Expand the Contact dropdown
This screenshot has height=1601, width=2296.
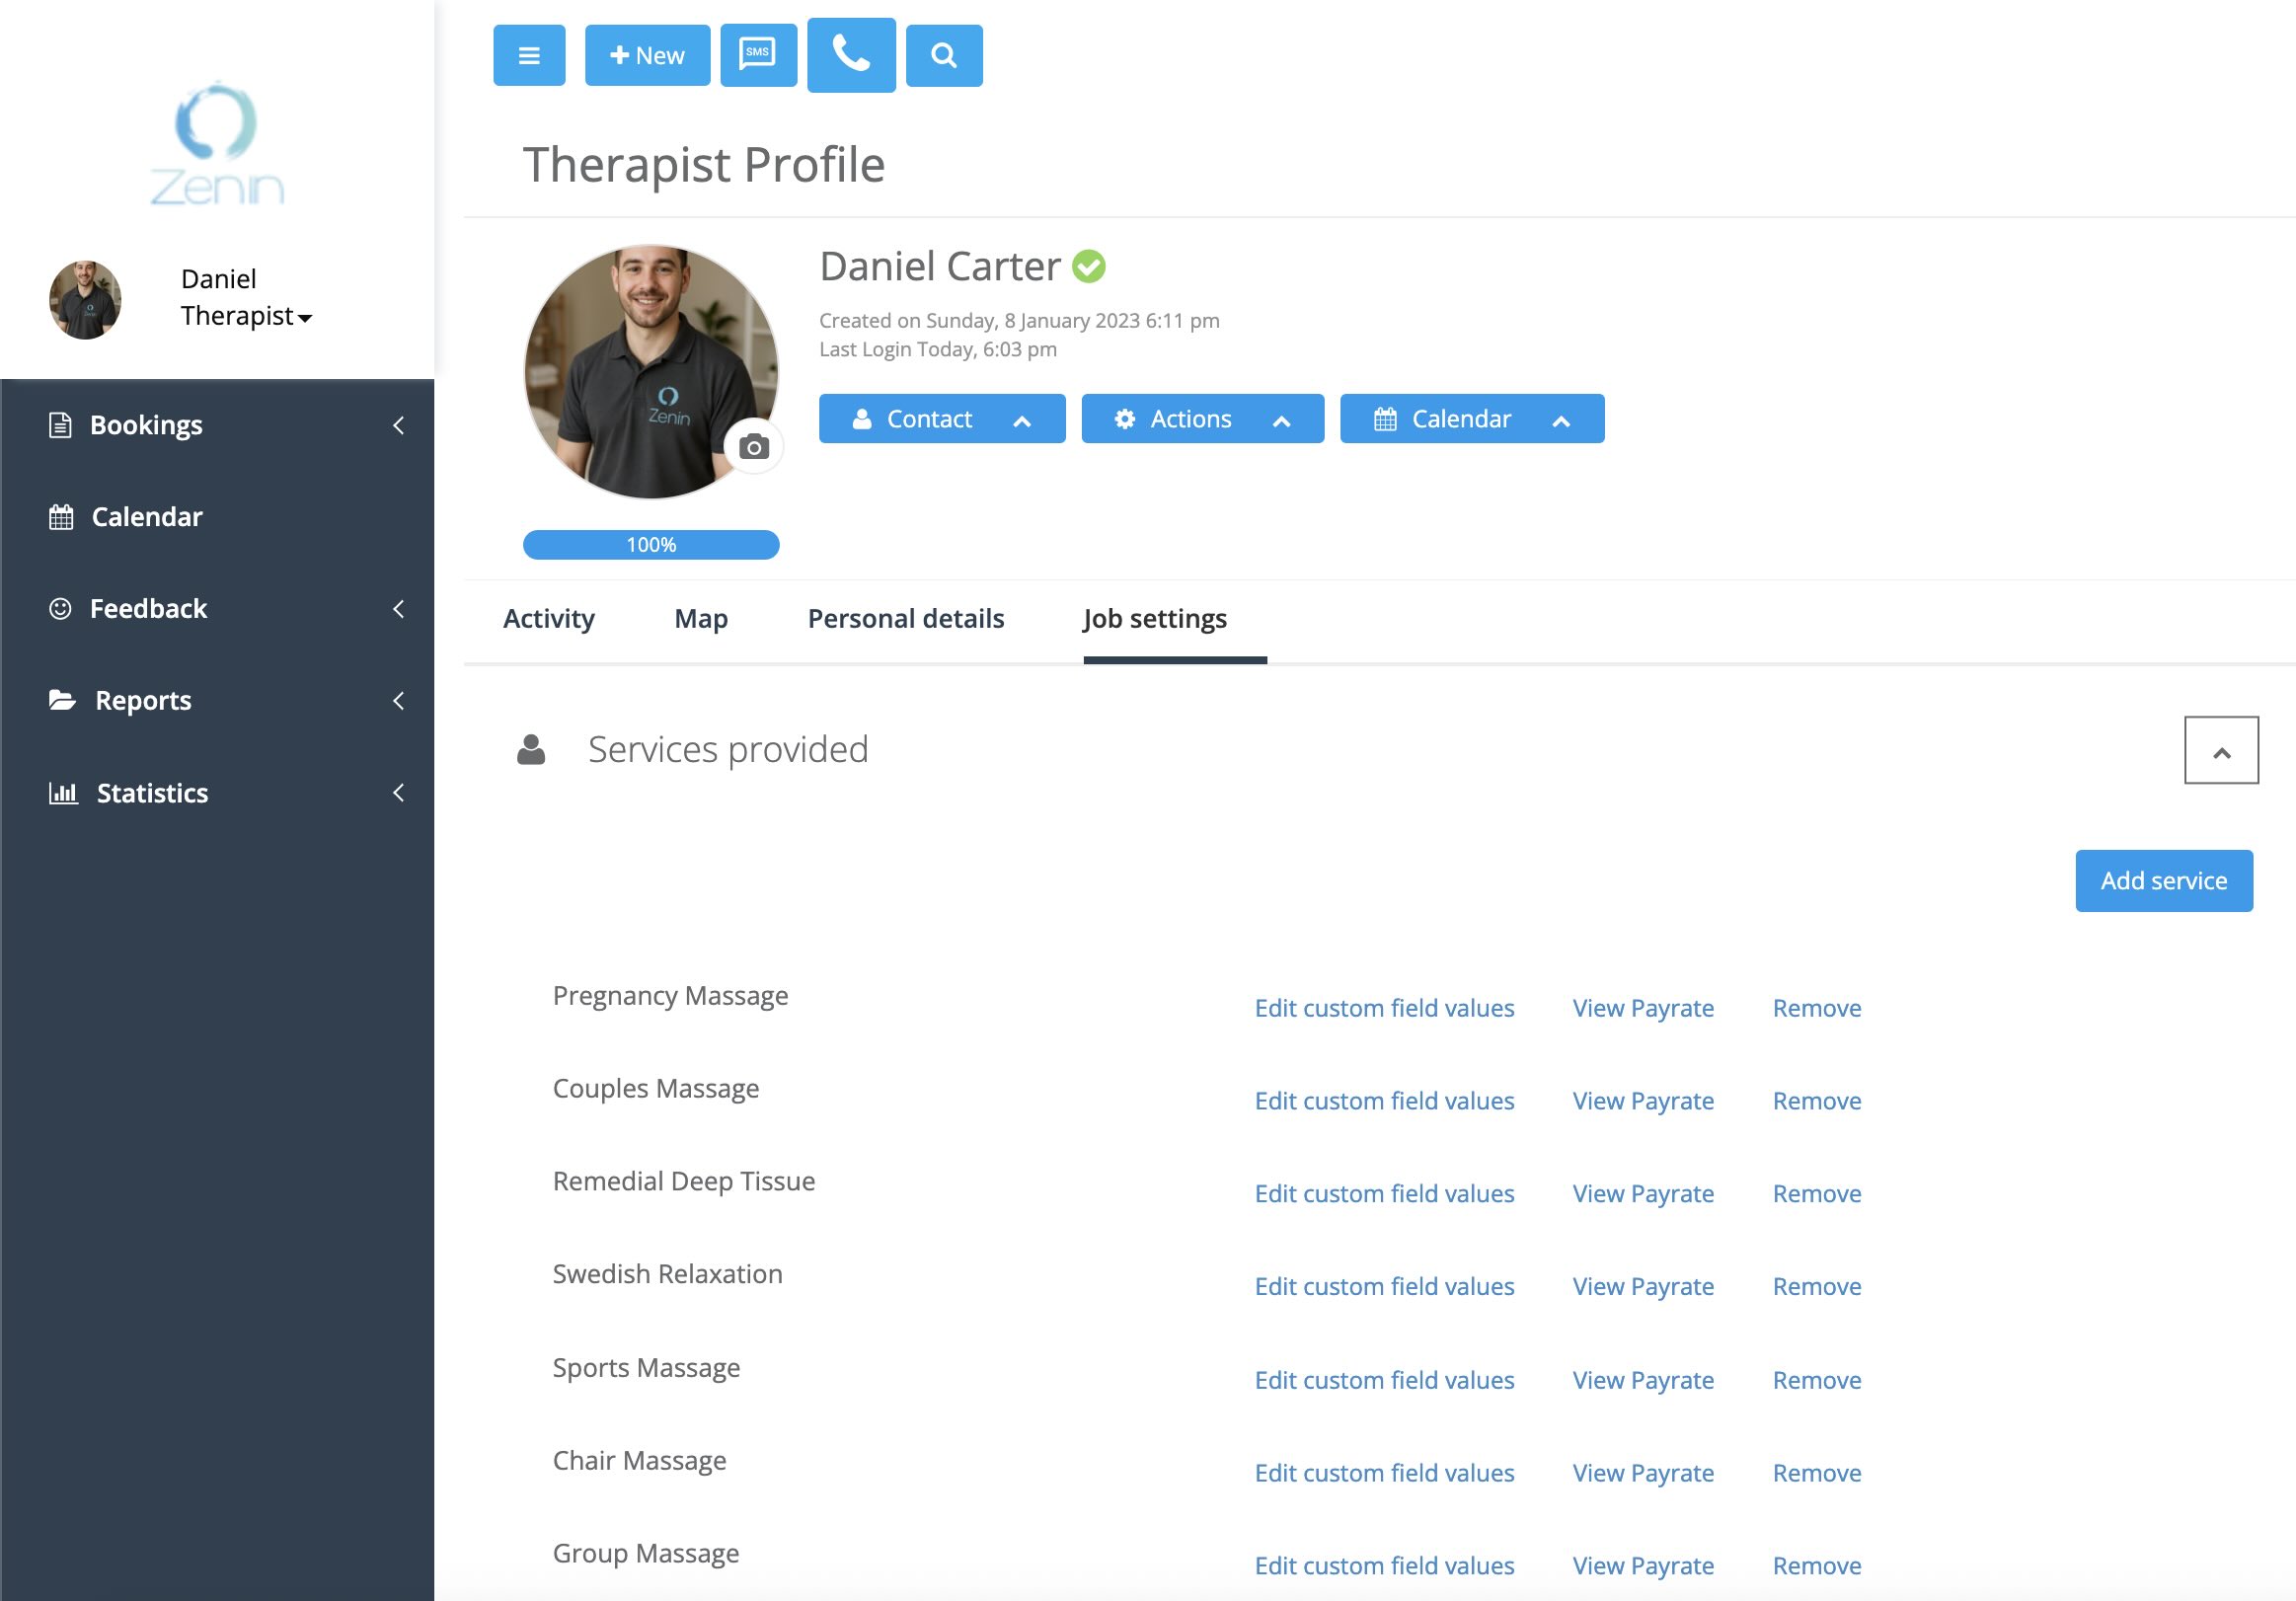(x=941, y=419)
